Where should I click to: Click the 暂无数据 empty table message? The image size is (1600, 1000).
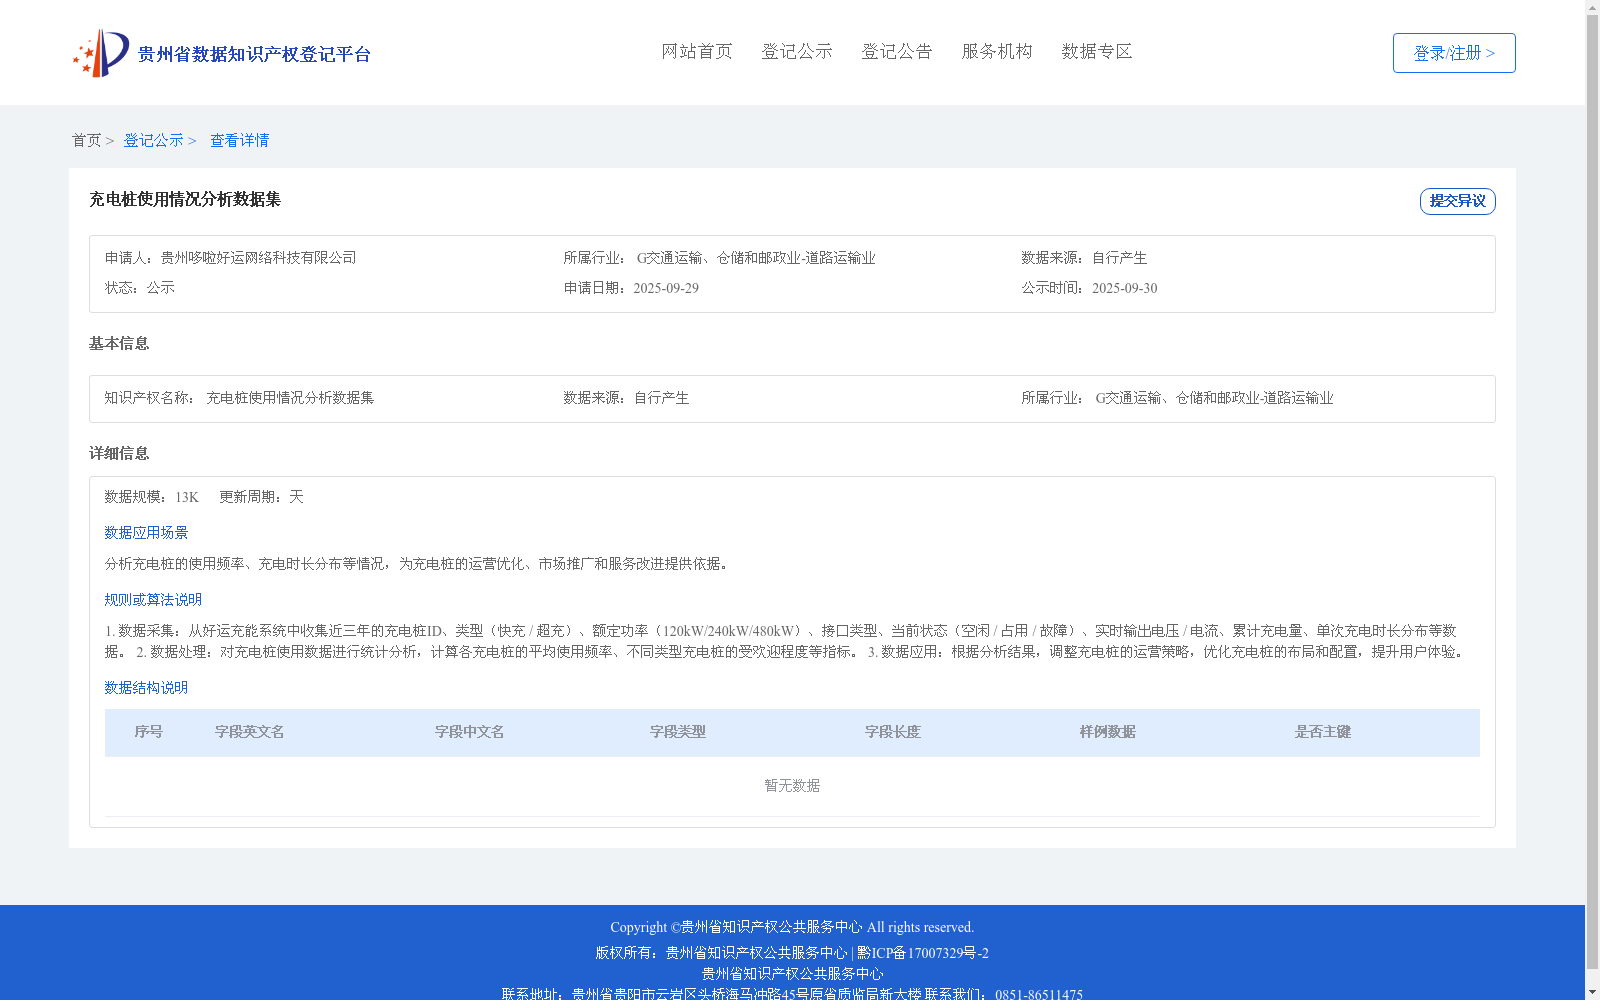[792, 786]
